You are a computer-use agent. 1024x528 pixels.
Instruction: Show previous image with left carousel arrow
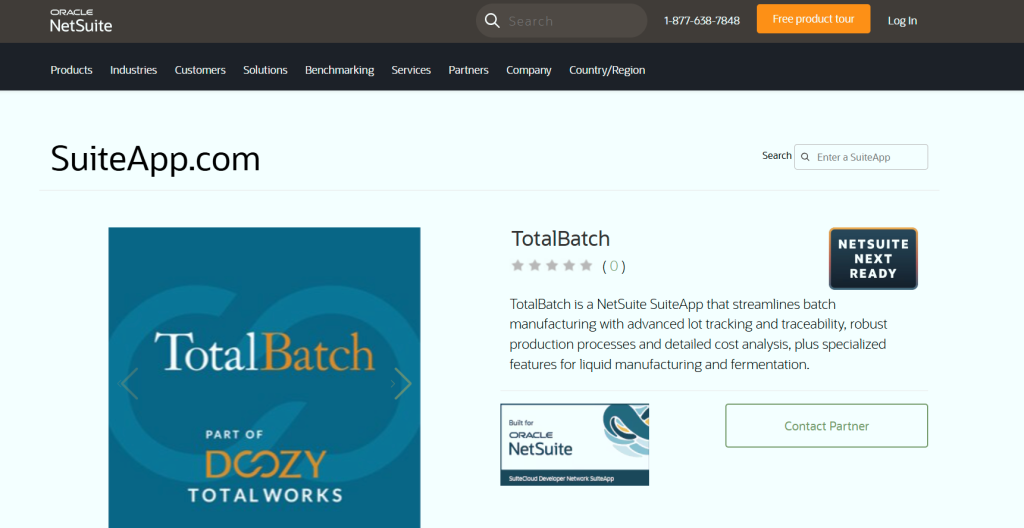pyautogui.click(x=129, y=383)
